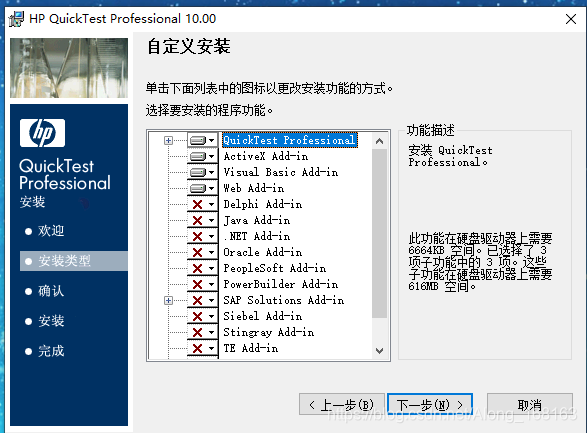This screenshot has height=433, width=587.
Task: Select QuickTest Professional feature row
Action: tap(290, 140)
